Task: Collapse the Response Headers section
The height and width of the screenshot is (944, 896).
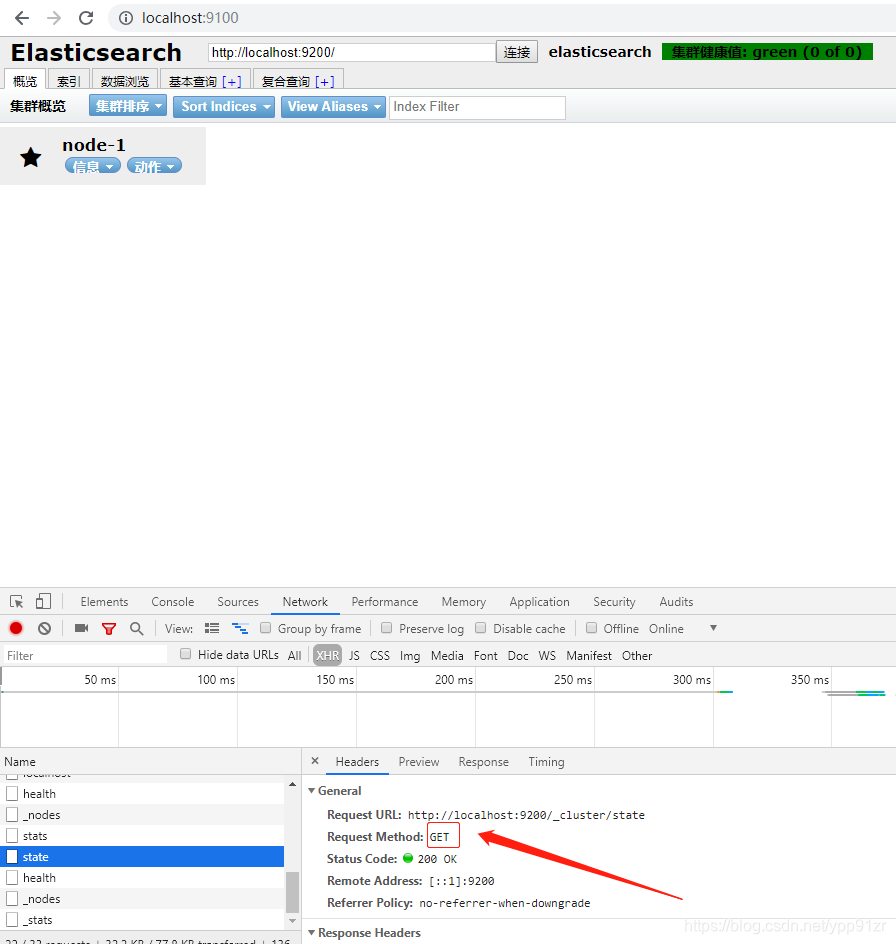Action: tap(311, 933)
